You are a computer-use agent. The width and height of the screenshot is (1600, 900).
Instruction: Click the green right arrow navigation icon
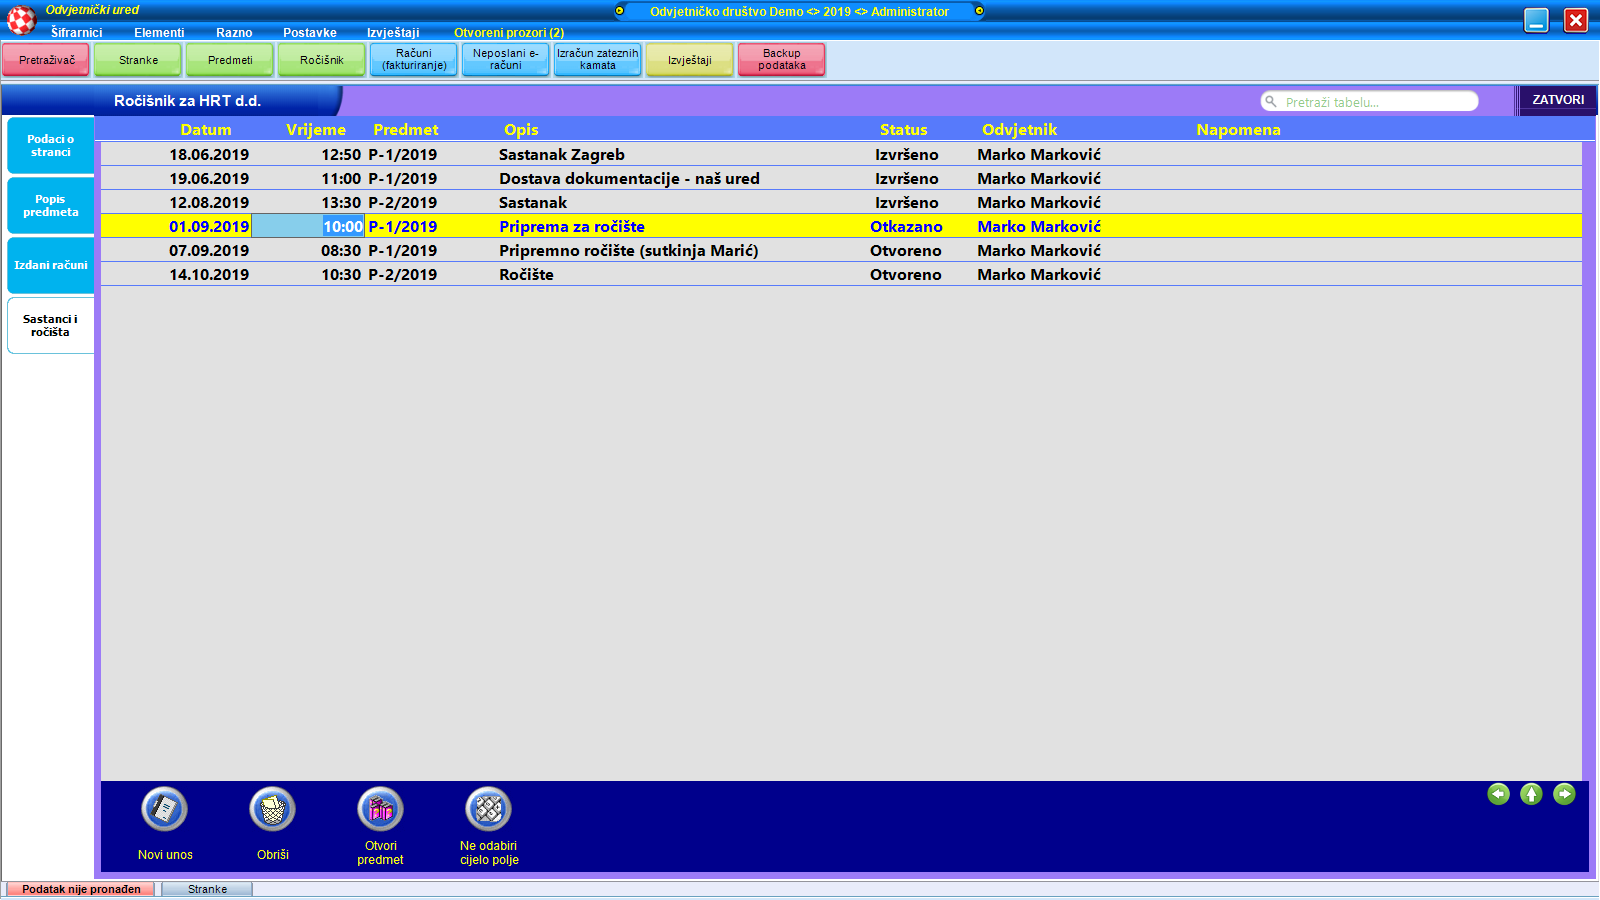coord(1564,794)
